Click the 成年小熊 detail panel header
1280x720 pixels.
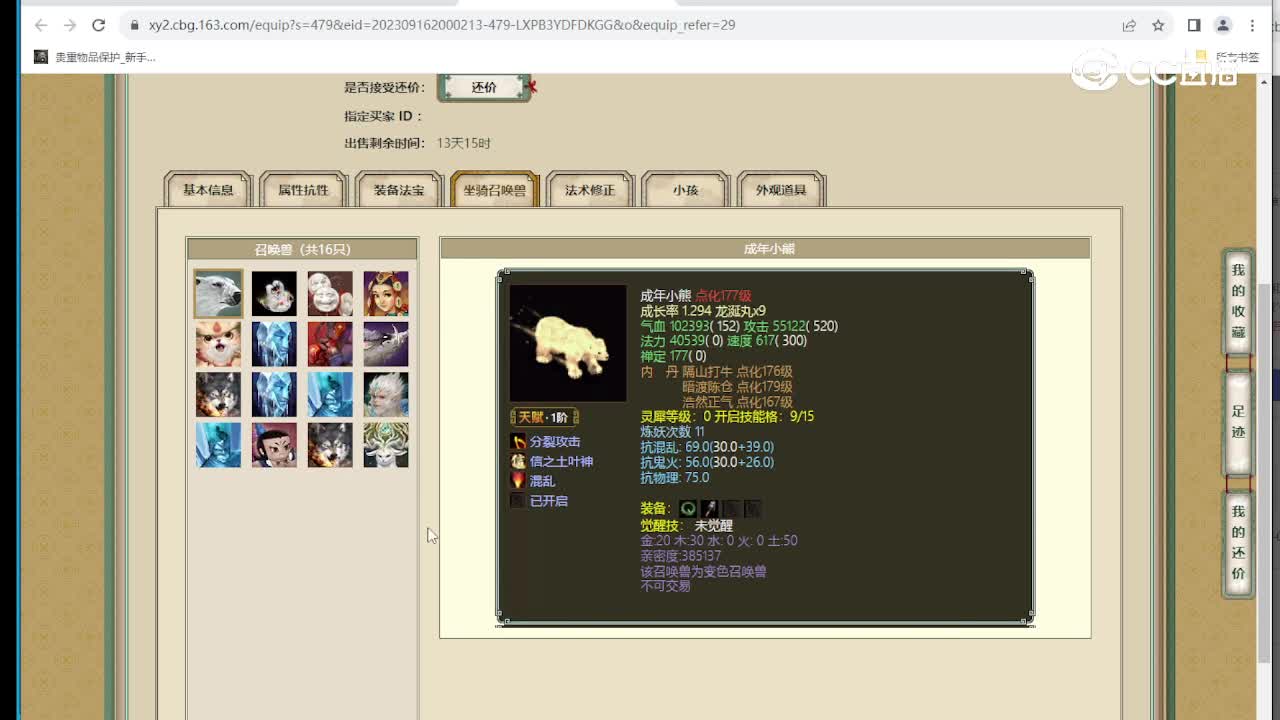pyautogui.click(x=765, y=249)
